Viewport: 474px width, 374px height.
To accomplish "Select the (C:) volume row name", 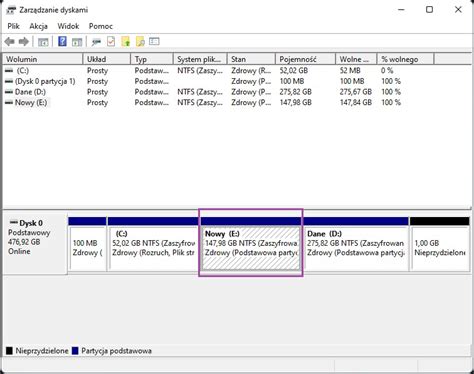I will tap(22, 71).
